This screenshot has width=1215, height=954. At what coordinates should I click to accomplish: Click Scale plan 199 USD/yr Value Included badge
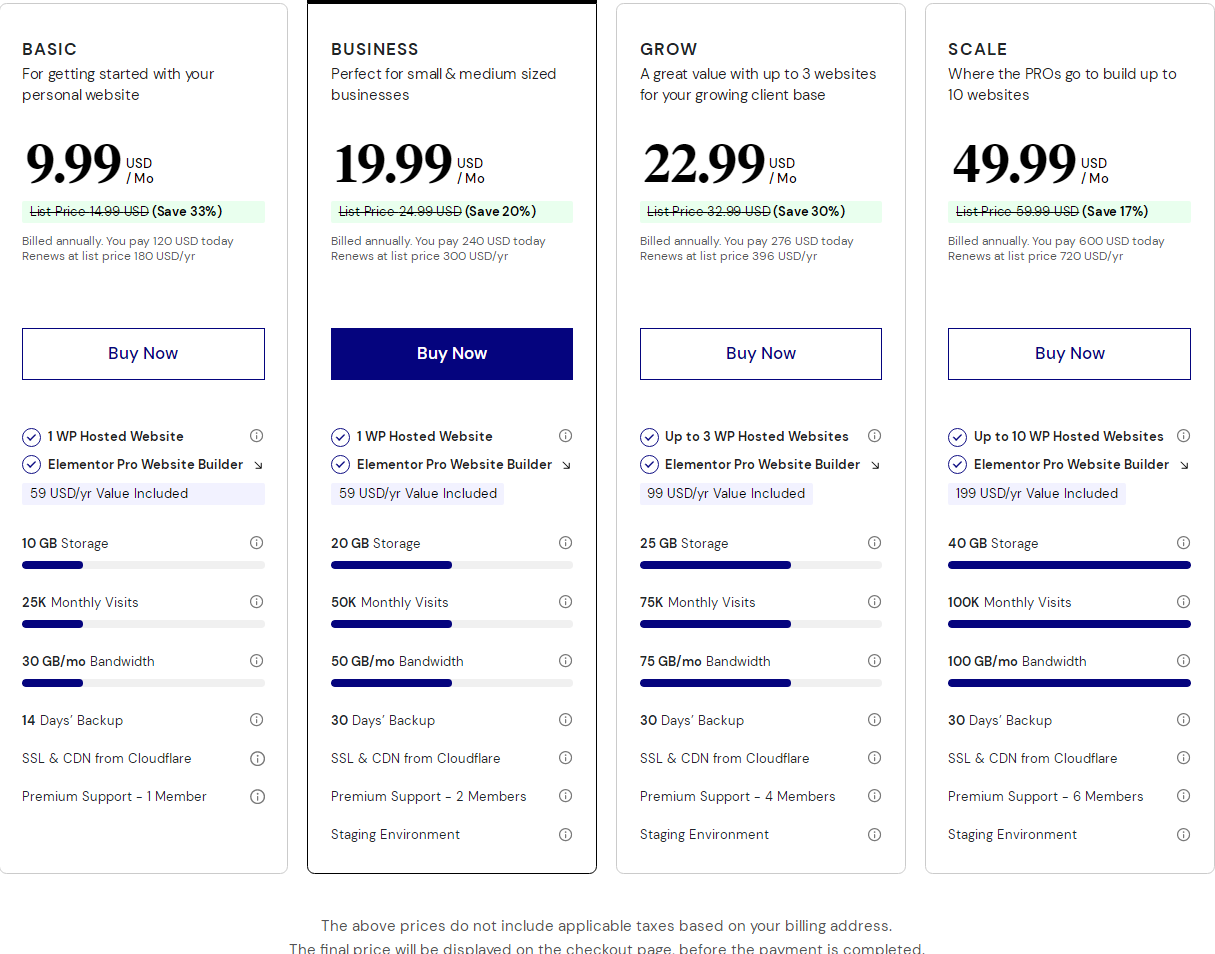pyautogui.click(x=1036, y=494)
